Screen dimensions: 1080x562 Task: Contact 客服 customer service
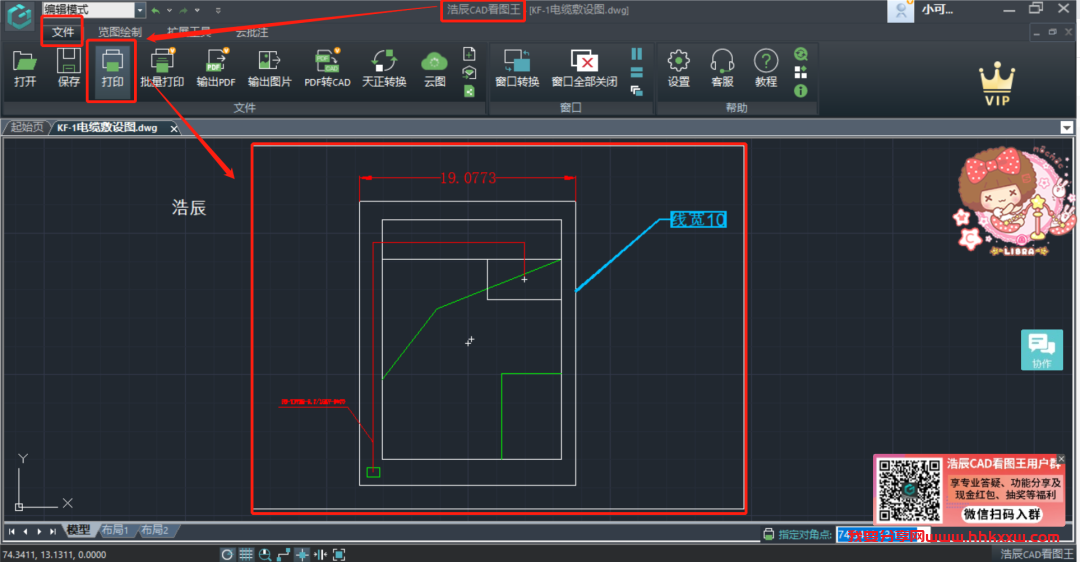point(722,68)
